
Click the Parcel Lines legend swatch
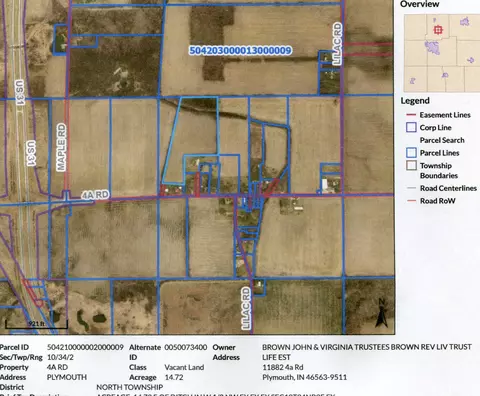411,153
